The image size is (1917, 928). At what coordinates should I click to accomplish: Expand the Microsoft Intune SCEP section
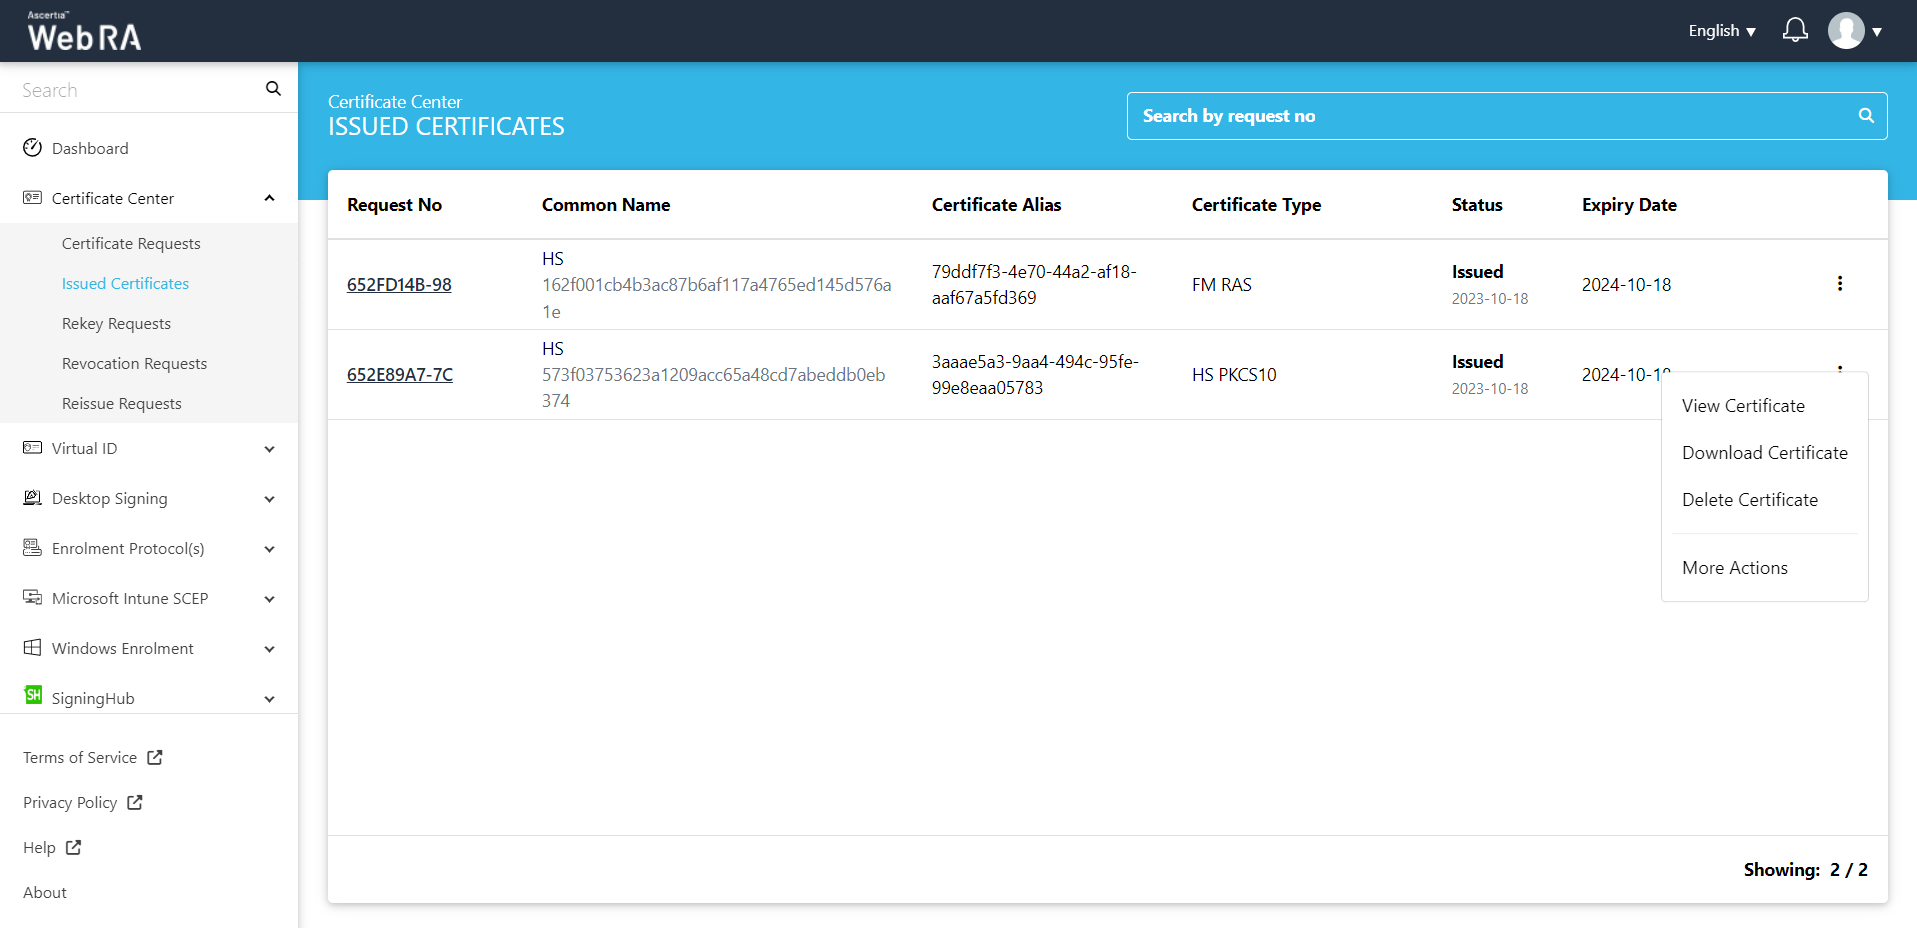click(x=269, y=599)
